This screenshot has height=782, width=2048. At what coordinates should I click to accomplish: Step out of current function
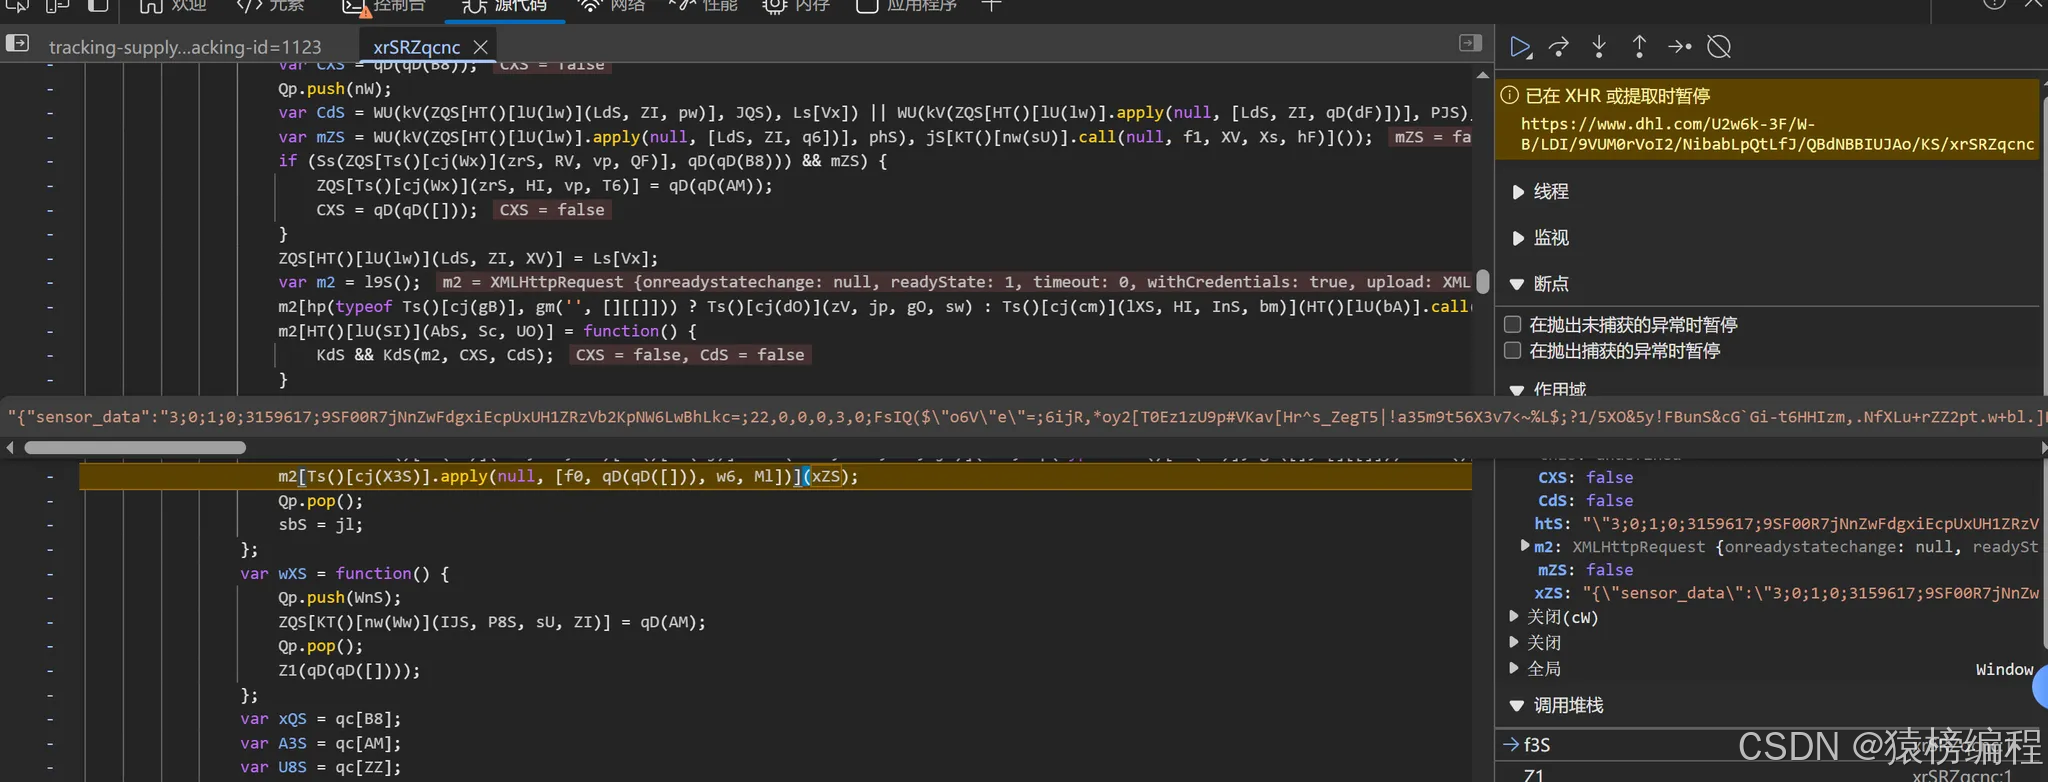[1639, 47]
